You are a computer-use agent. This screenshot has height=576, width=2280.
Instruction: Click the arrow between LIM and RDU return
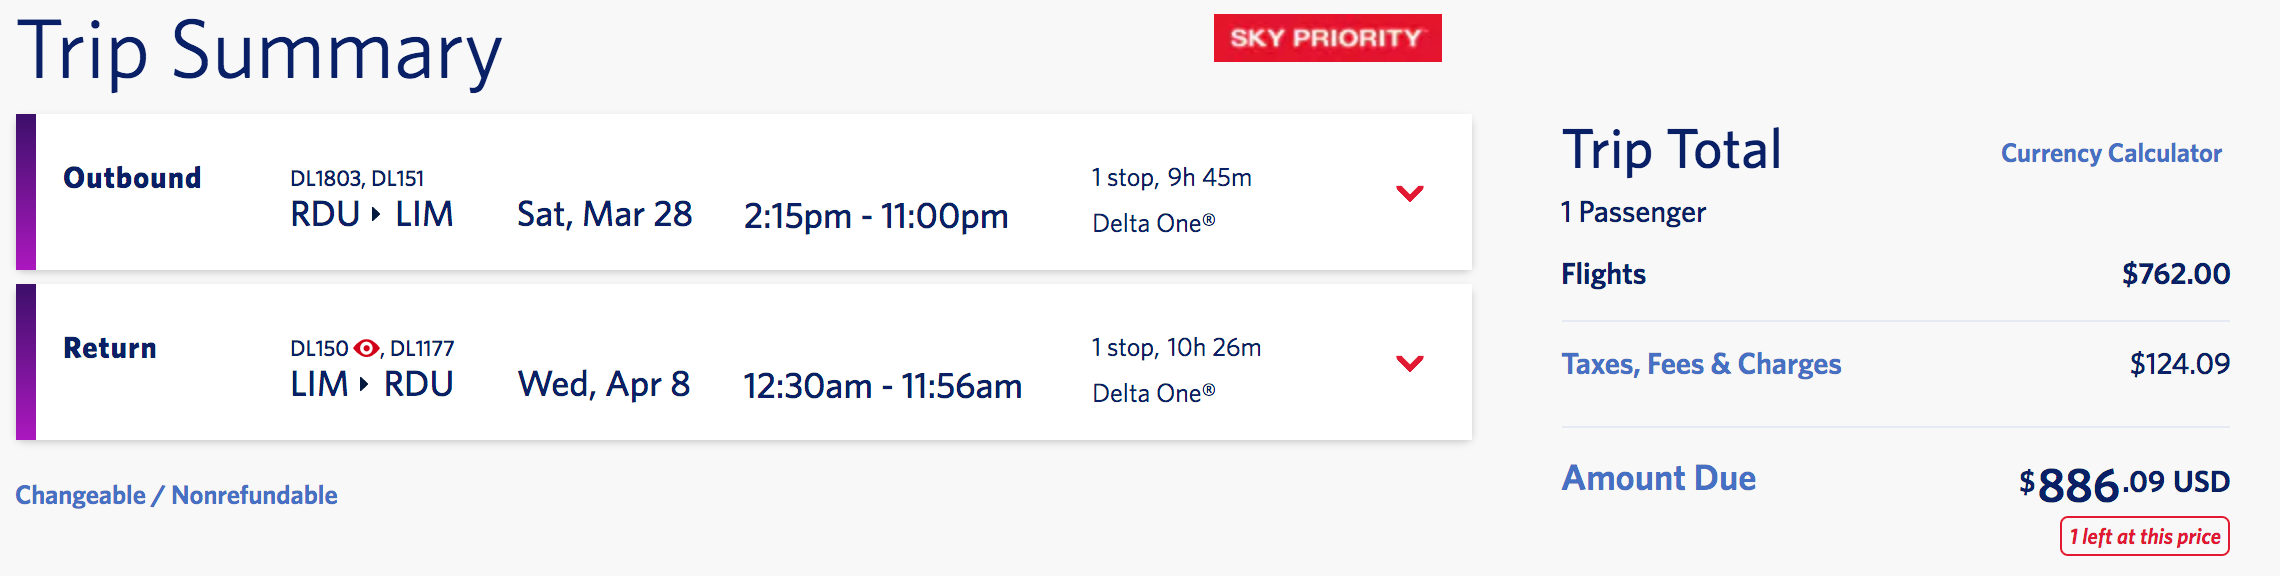[x=365, y=384]
